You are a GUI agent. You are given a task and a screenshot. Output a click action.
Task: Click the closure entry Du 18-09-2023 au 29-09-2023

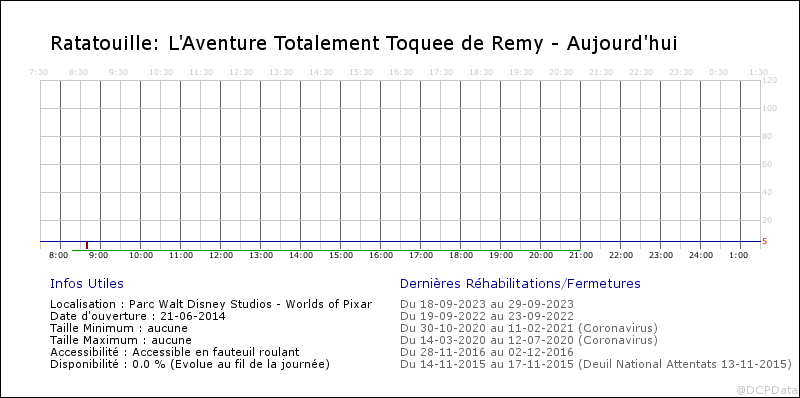click(487, 304)
